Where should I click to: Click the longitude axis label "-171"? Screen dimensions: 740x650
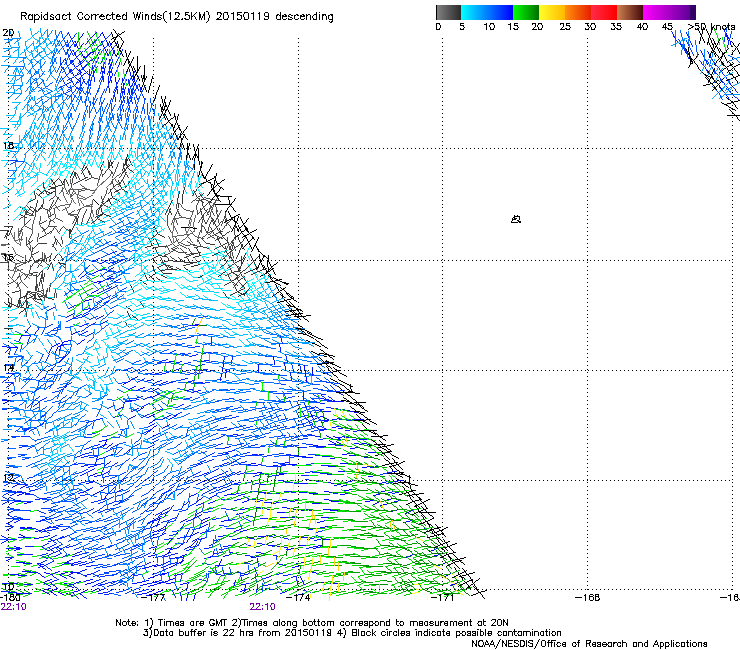[x=443, y=598]
